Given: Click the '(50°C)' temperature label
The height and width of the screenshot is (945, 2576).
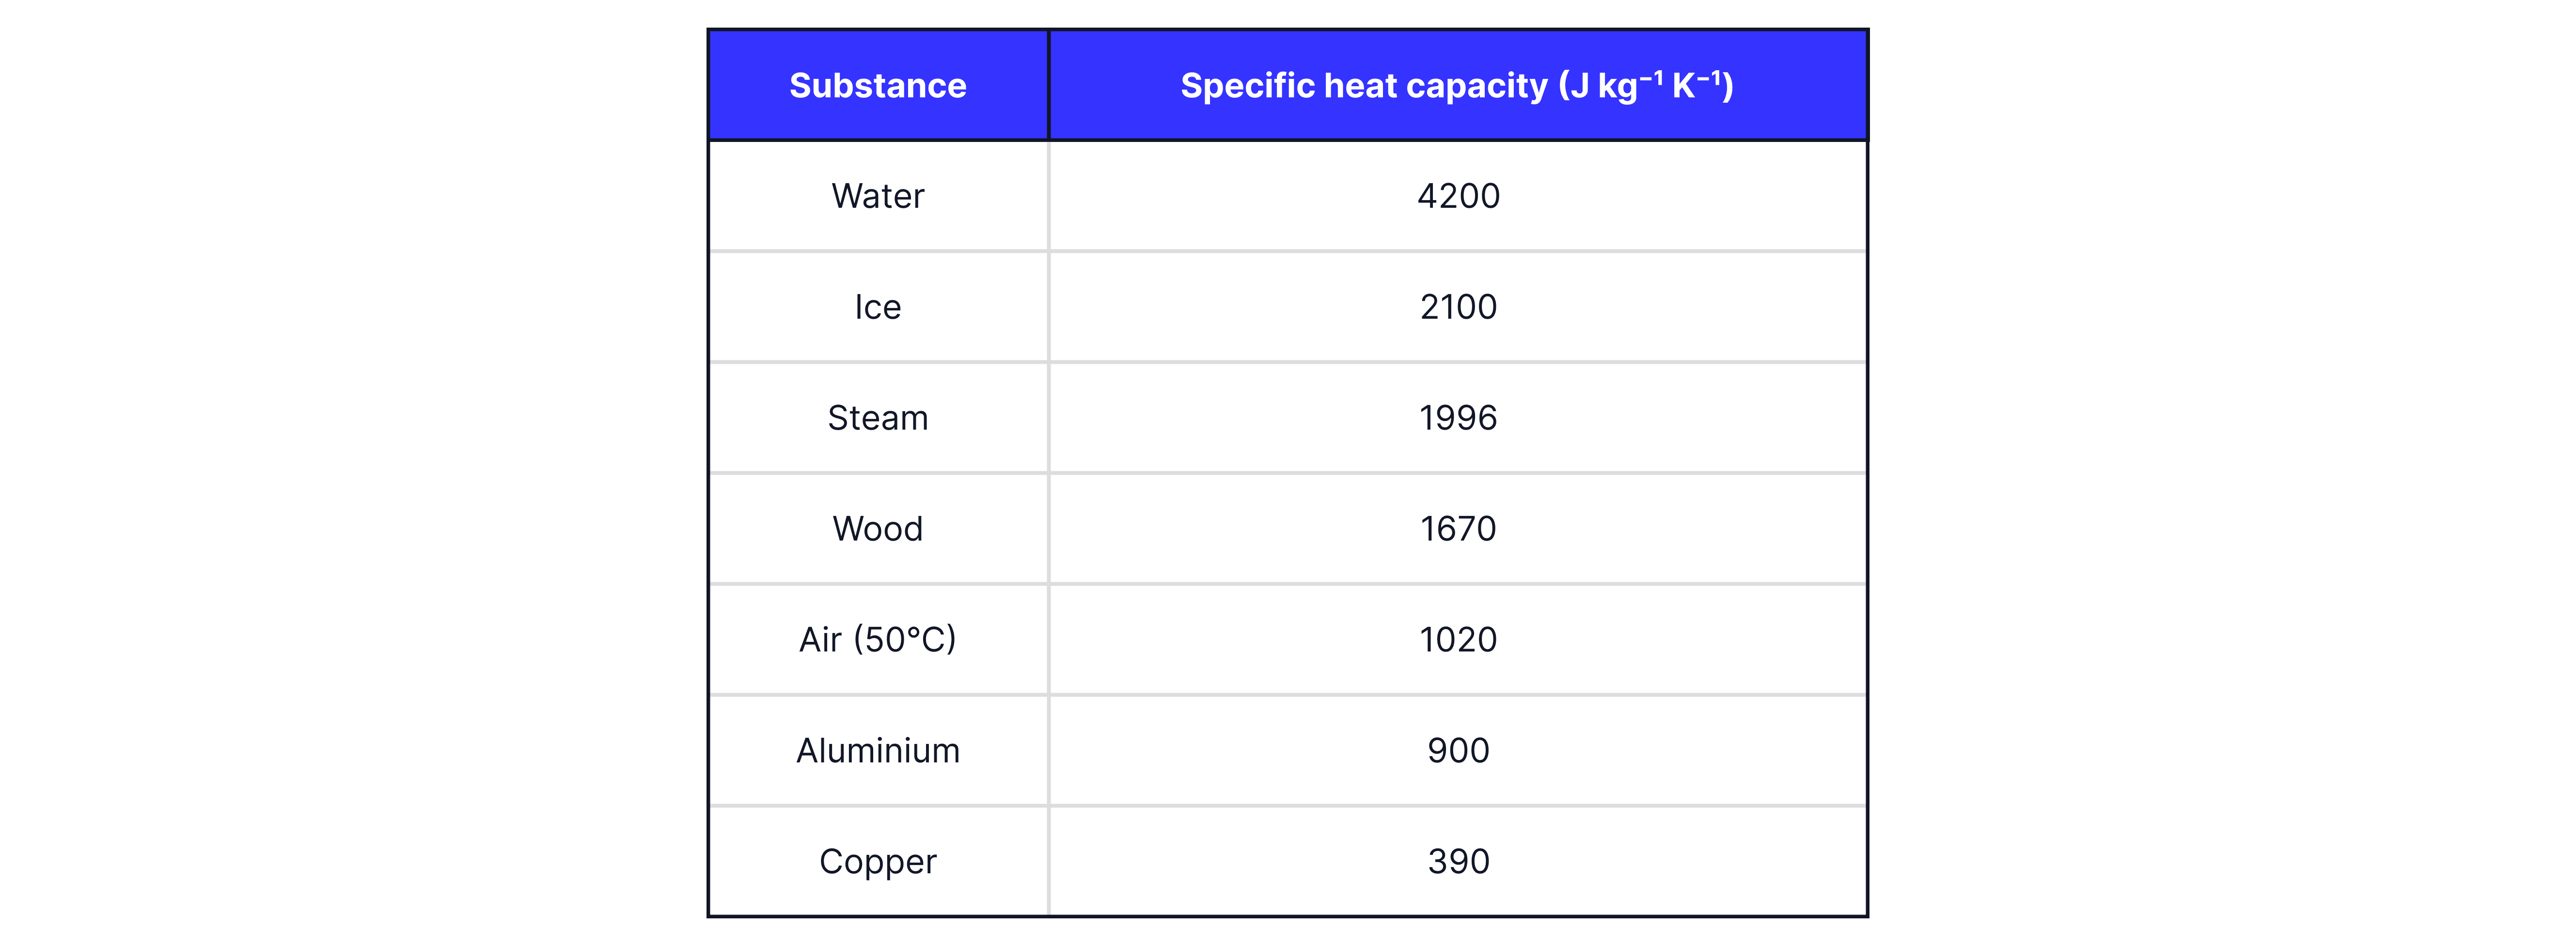Looking at the screenshot, I should [904, 640].
